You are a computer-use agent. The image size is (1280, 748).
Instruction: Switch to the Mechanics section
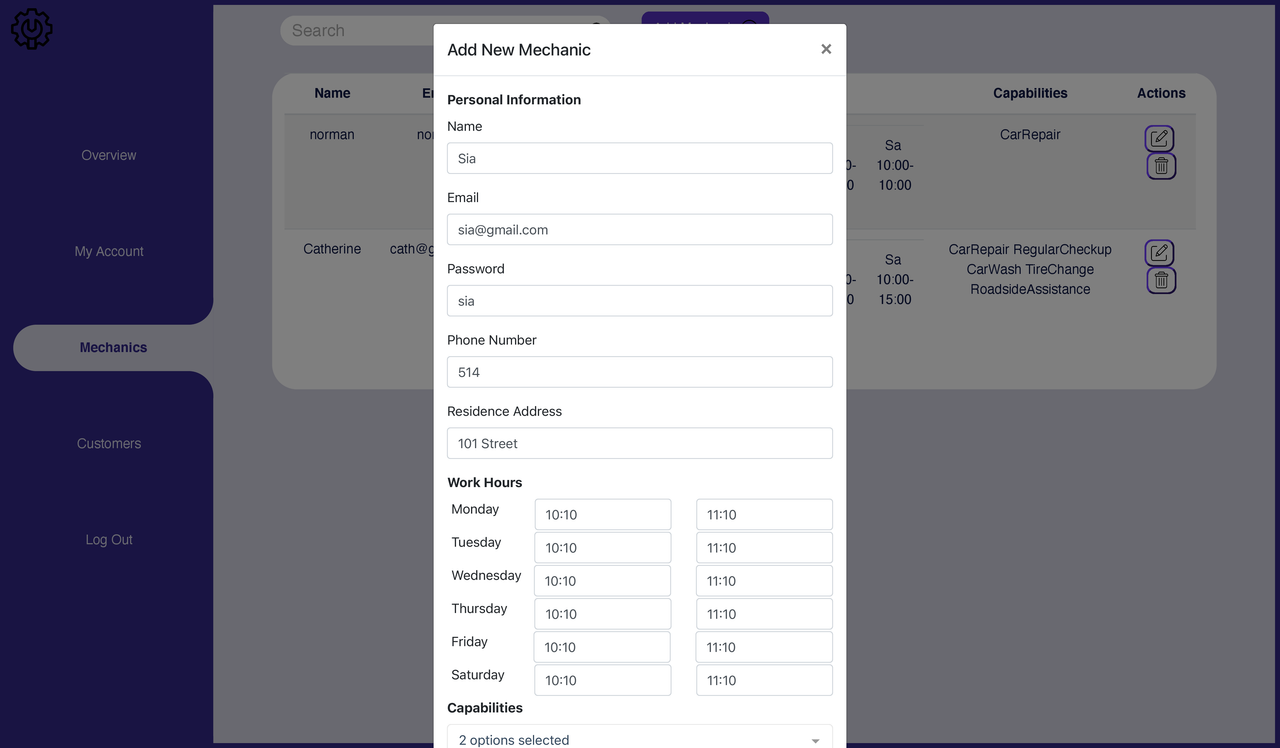pos(113,347)
